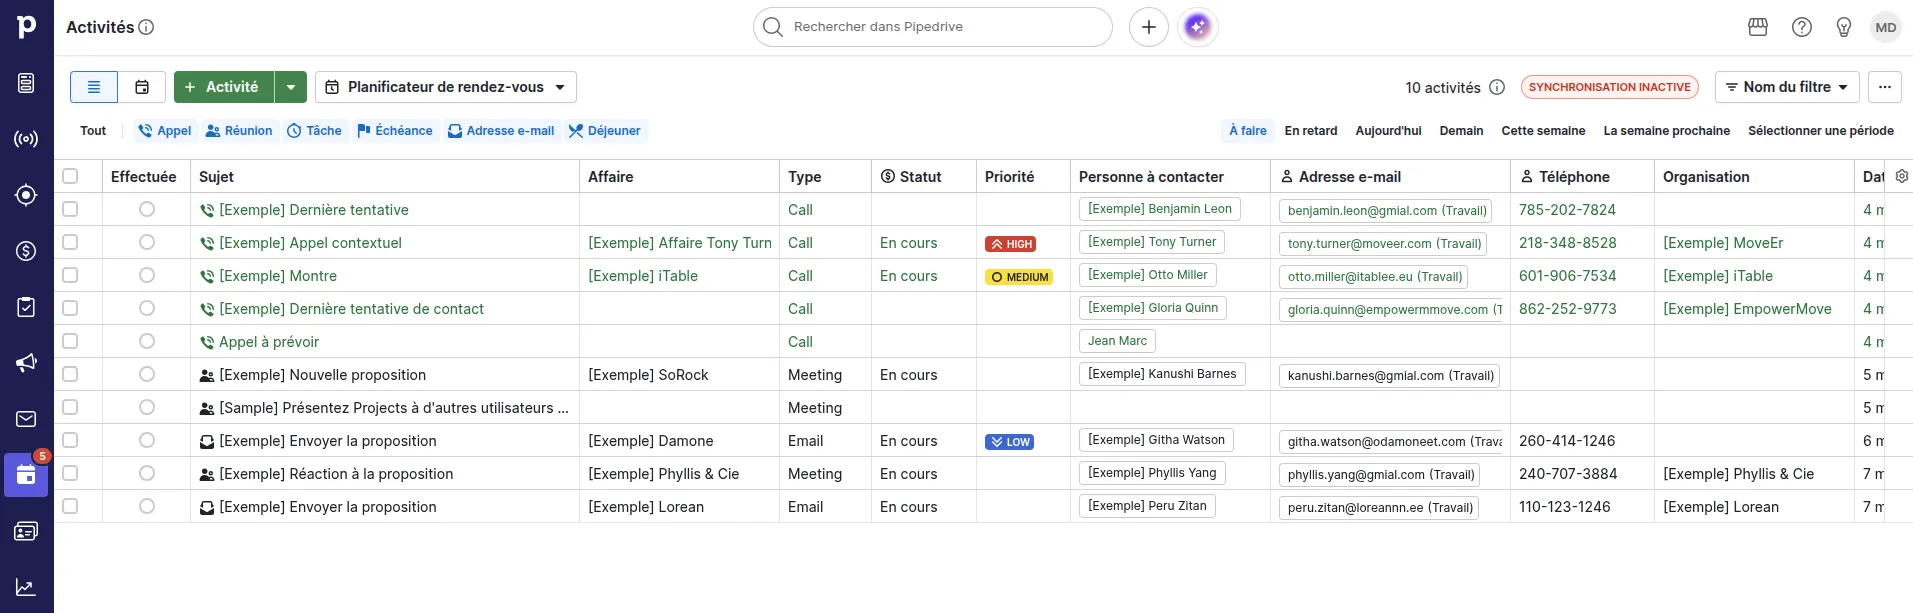1913x613 pixels.
Task: Open table column settings gear
Action: click(1902, 176)
